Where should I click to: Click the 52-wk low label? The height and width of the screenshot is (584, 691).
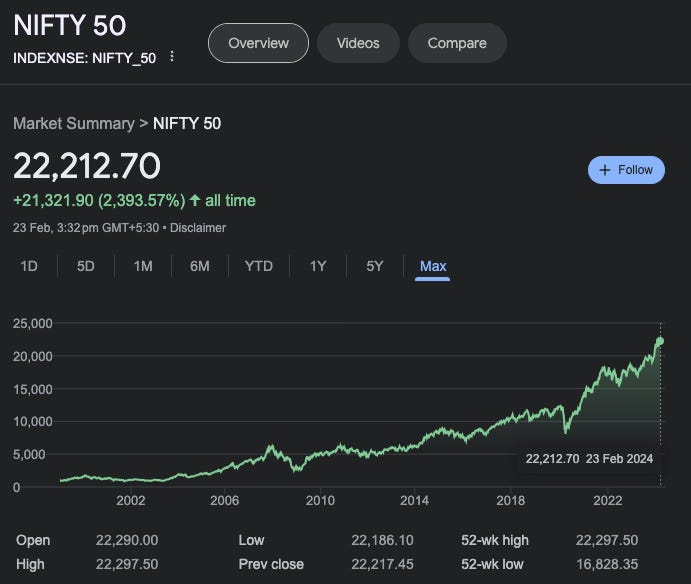492,564
